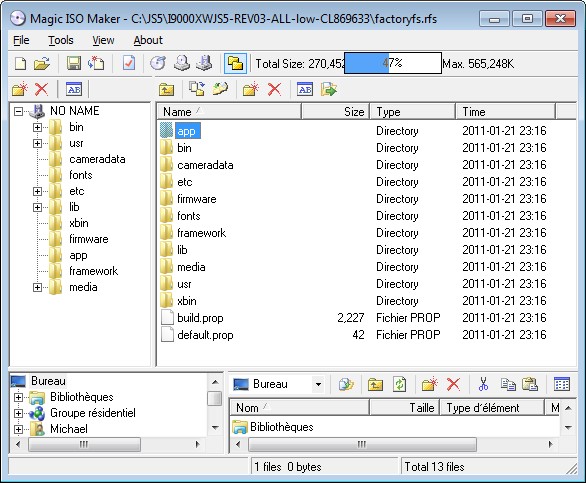Delete the selected file with the image list red X

(274, 89)
